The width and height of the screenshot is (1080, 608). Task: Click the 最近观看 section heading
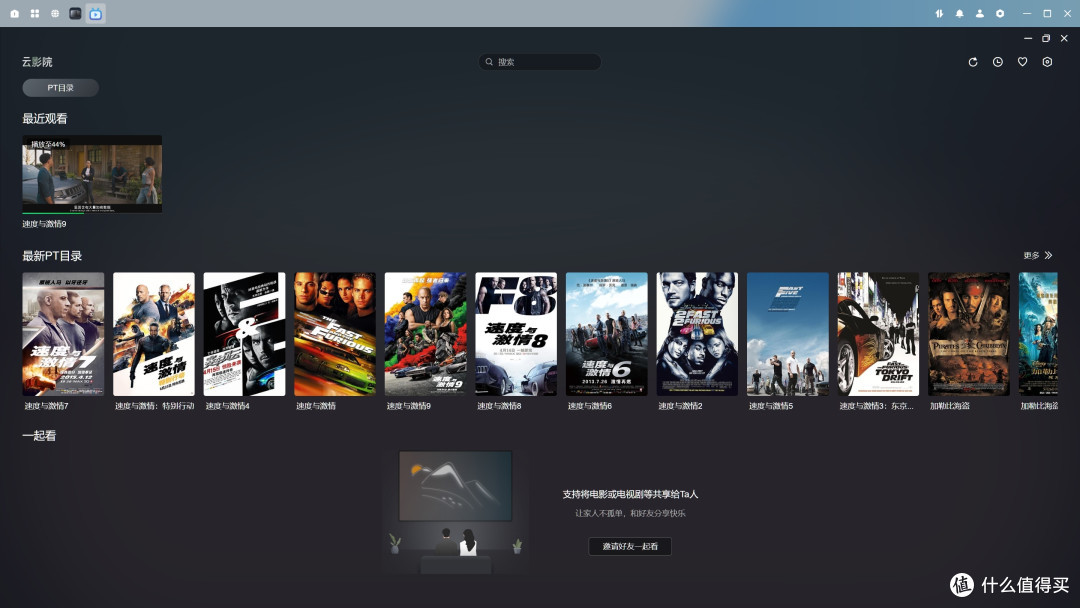click(45, 118)
